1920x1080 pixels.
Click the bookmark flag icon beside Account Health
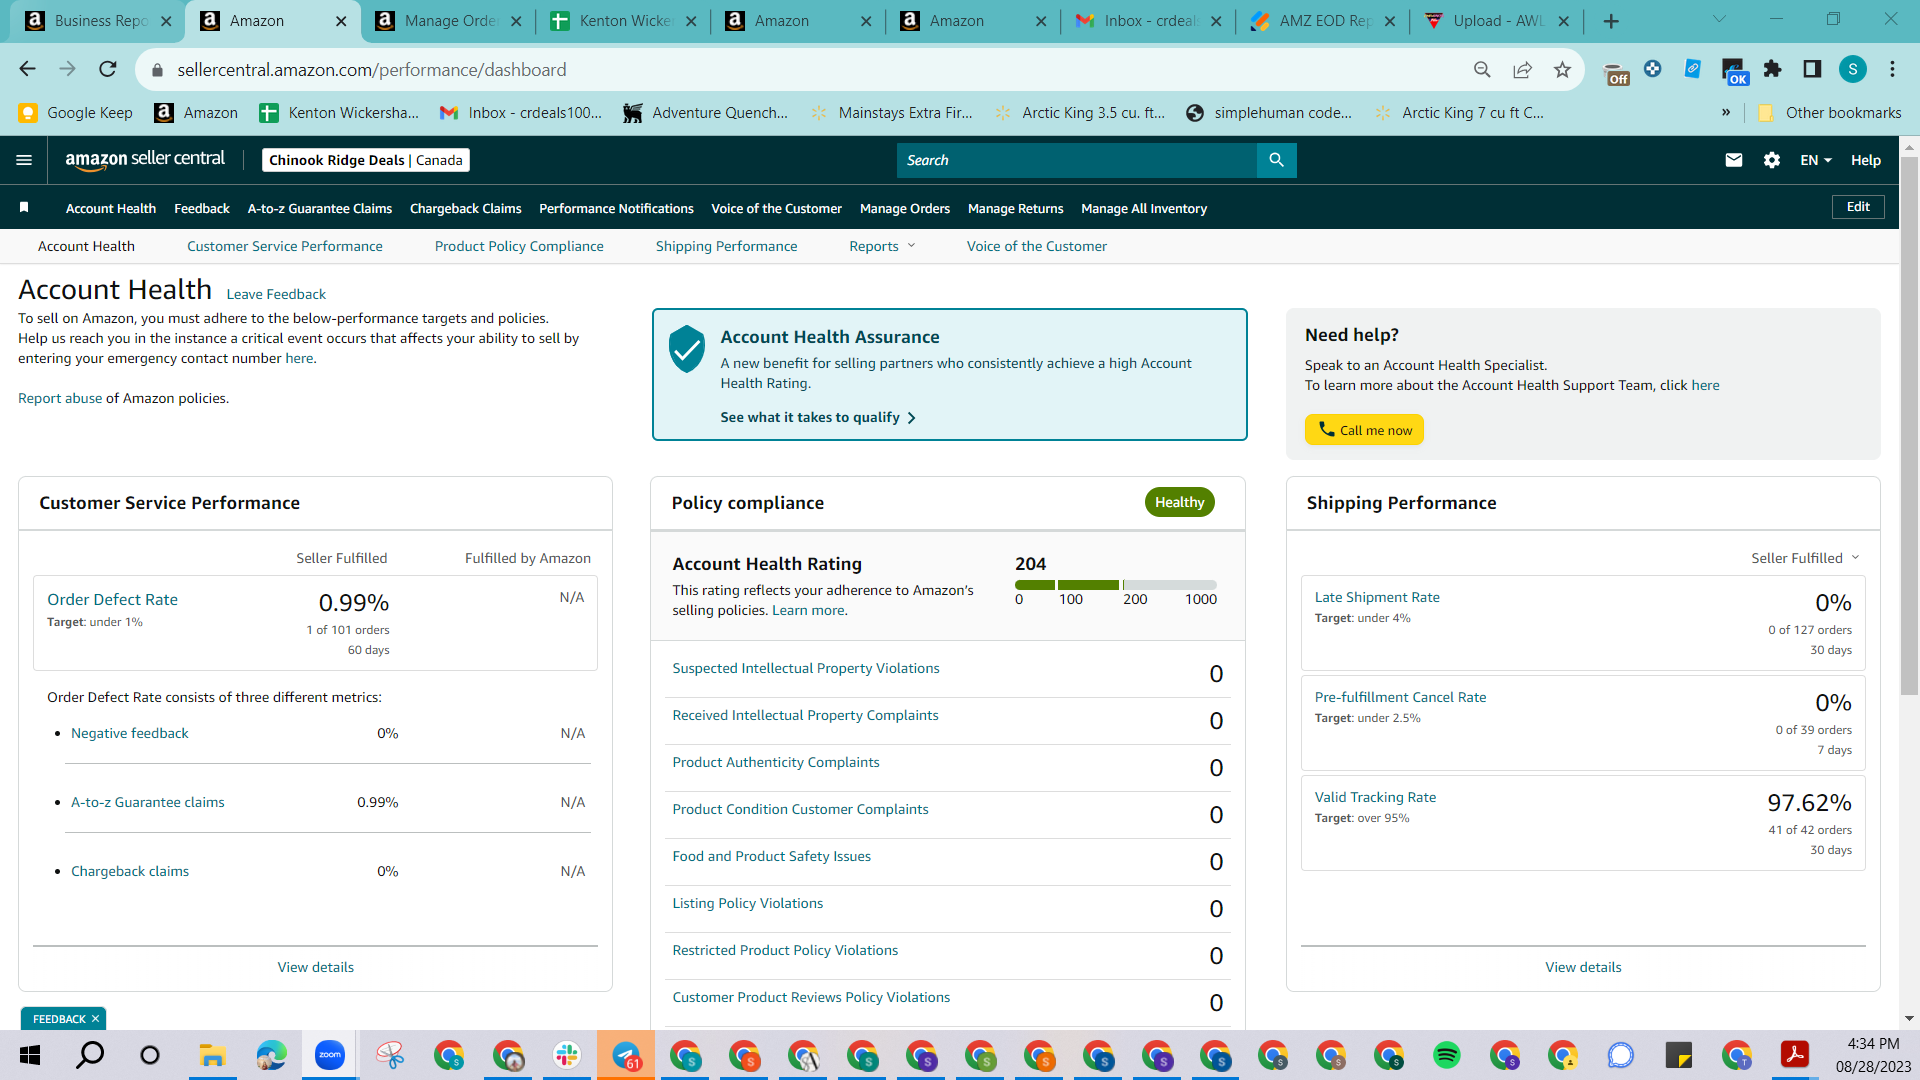[x=24, y=208]
